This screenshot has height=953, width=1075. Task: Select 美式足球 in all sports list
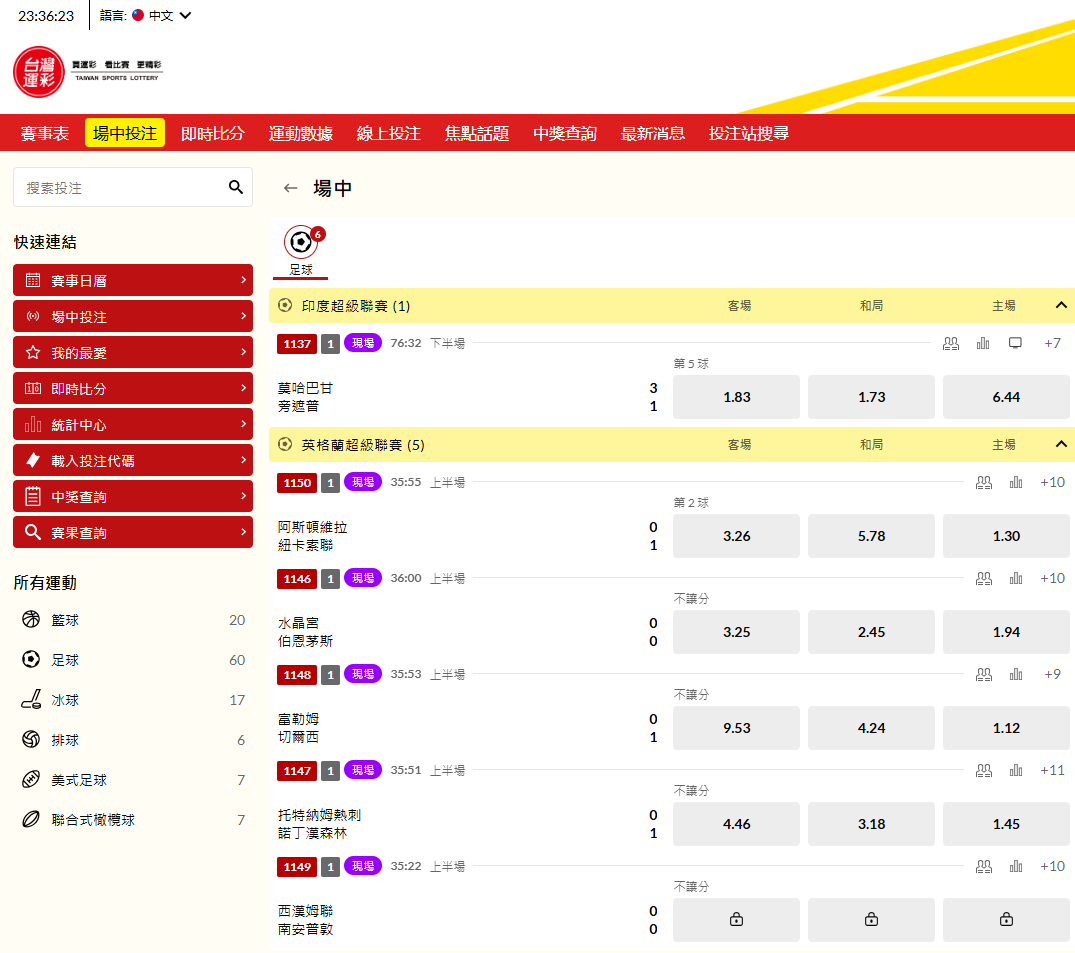133,780
